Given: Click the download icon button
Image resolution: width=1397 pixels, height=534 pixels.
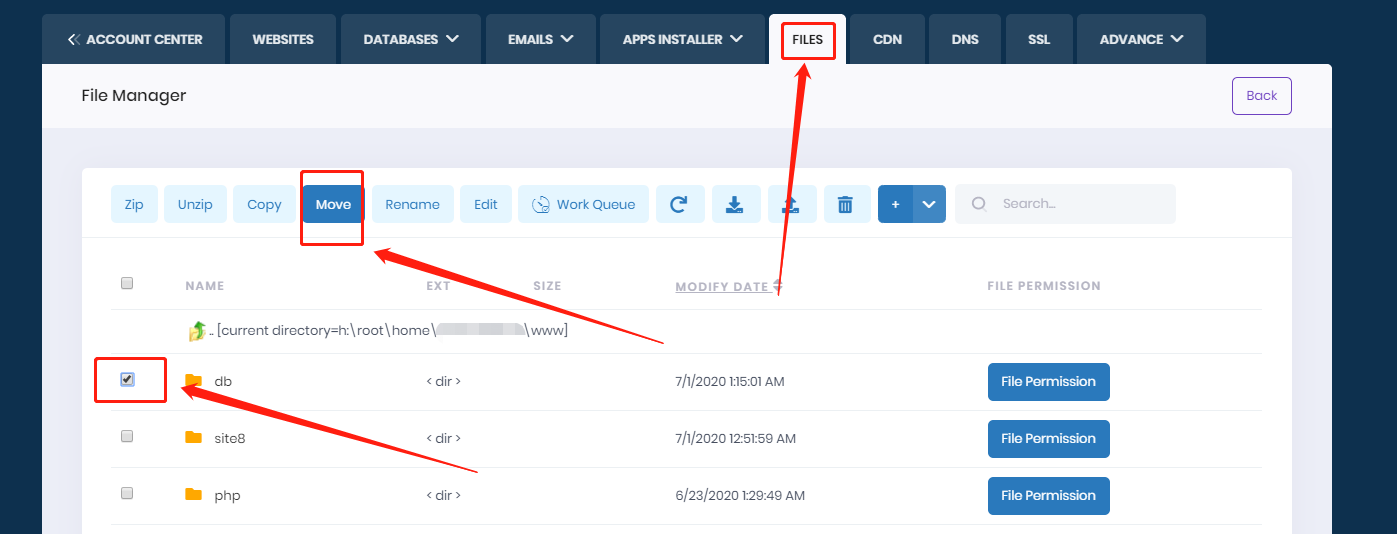Looking at the screenshot, I should (x=735, y=204).
